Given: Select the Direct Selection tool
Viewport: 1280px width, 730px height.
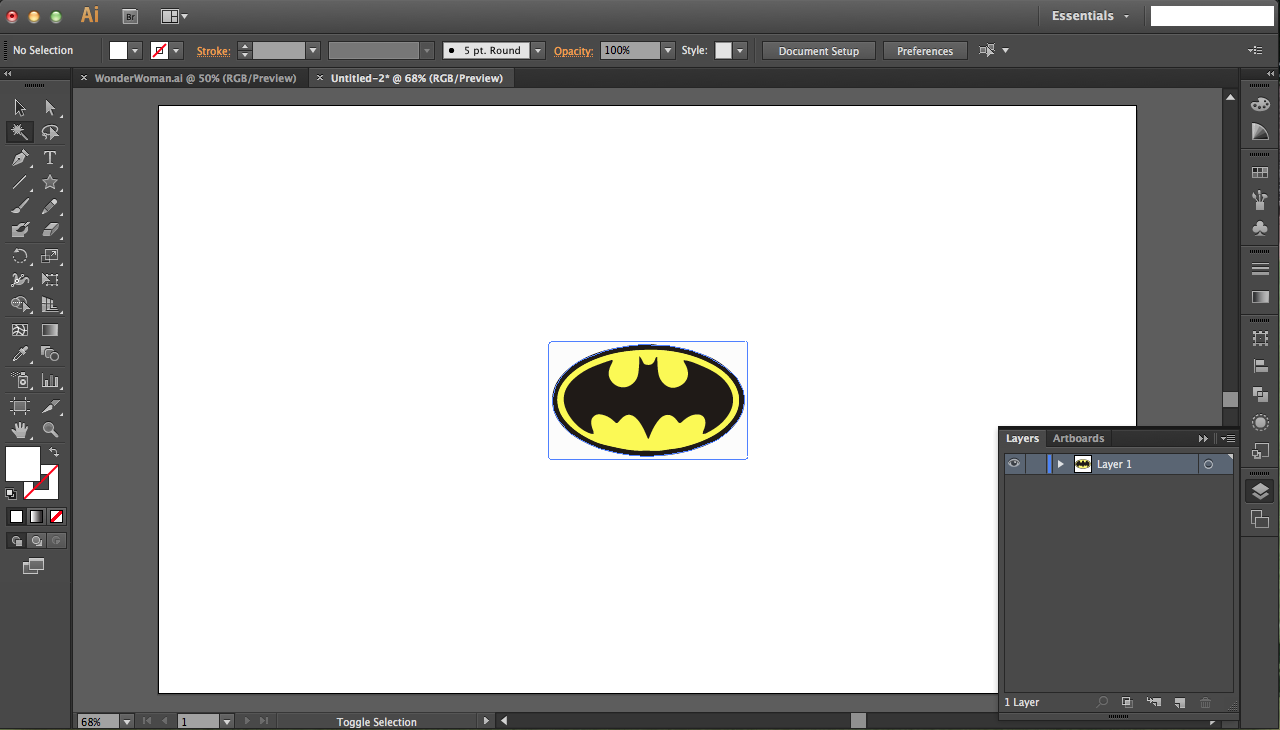Looking at the screenshot, I should 50,108.
